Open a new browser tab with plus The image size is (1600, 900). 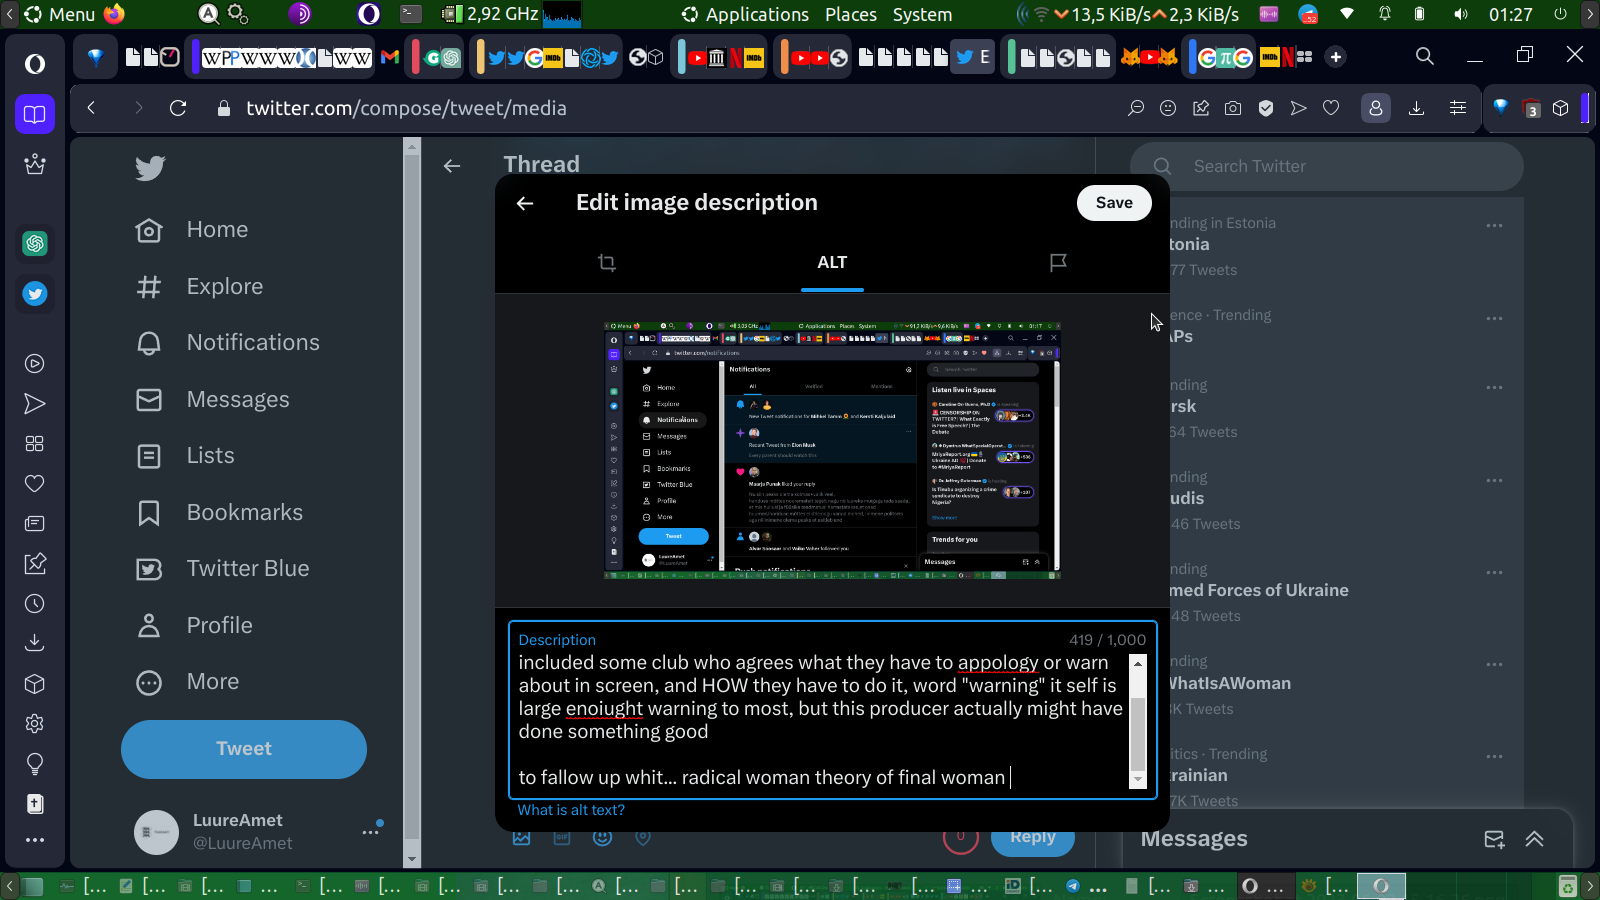pyautogui.click(x=1336, y=57)
